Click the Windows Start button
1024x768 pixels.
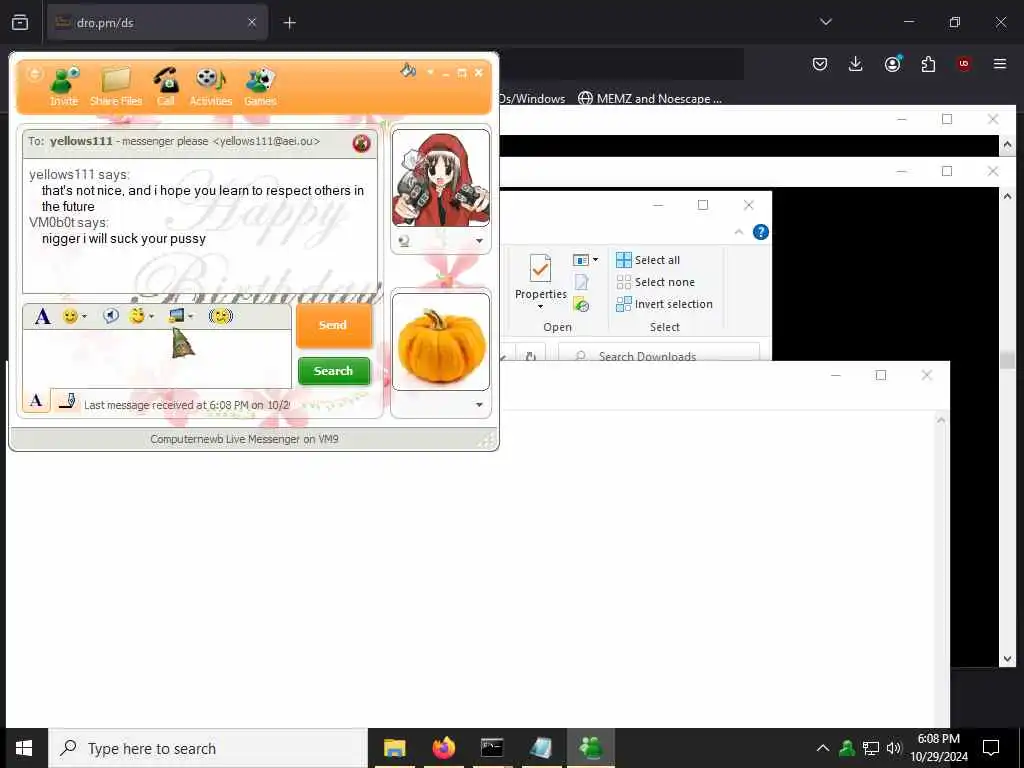pos(24,748)
